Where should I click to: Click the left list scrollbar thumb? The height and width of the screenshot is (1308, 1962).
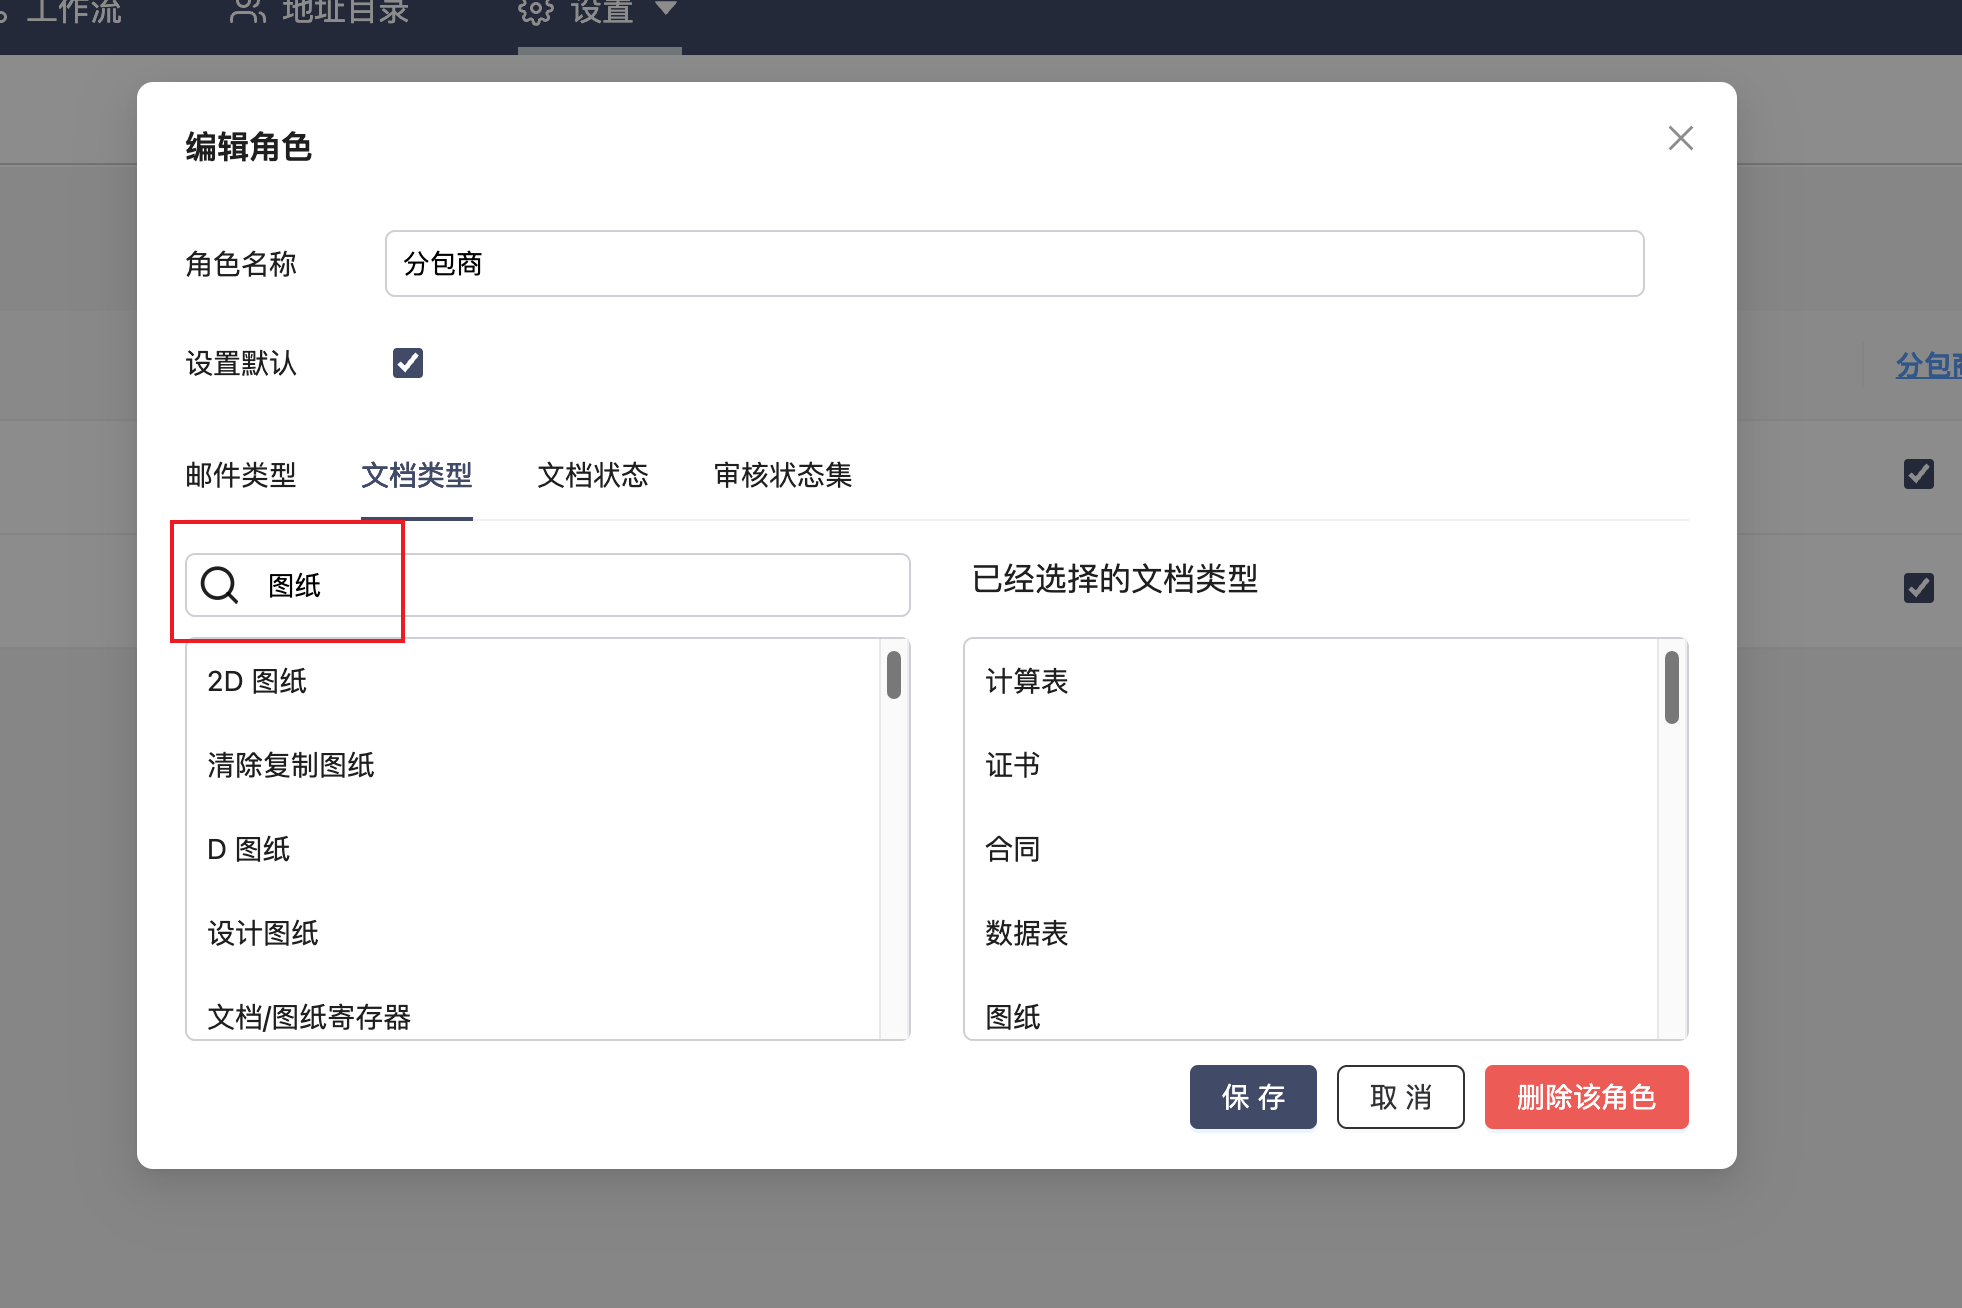[894, 675]
